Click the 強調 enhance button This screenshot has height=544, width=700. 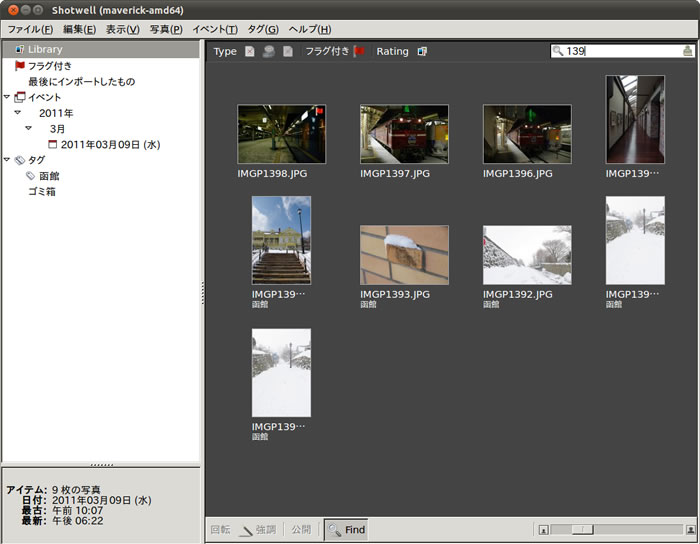point(258,530)
